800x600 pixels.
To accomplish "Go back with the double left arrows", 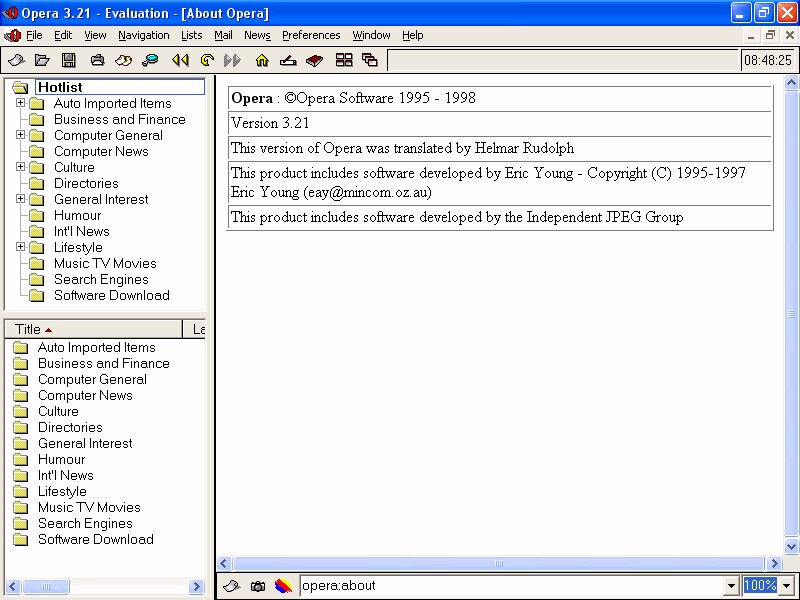I will [x=180, y=60].
